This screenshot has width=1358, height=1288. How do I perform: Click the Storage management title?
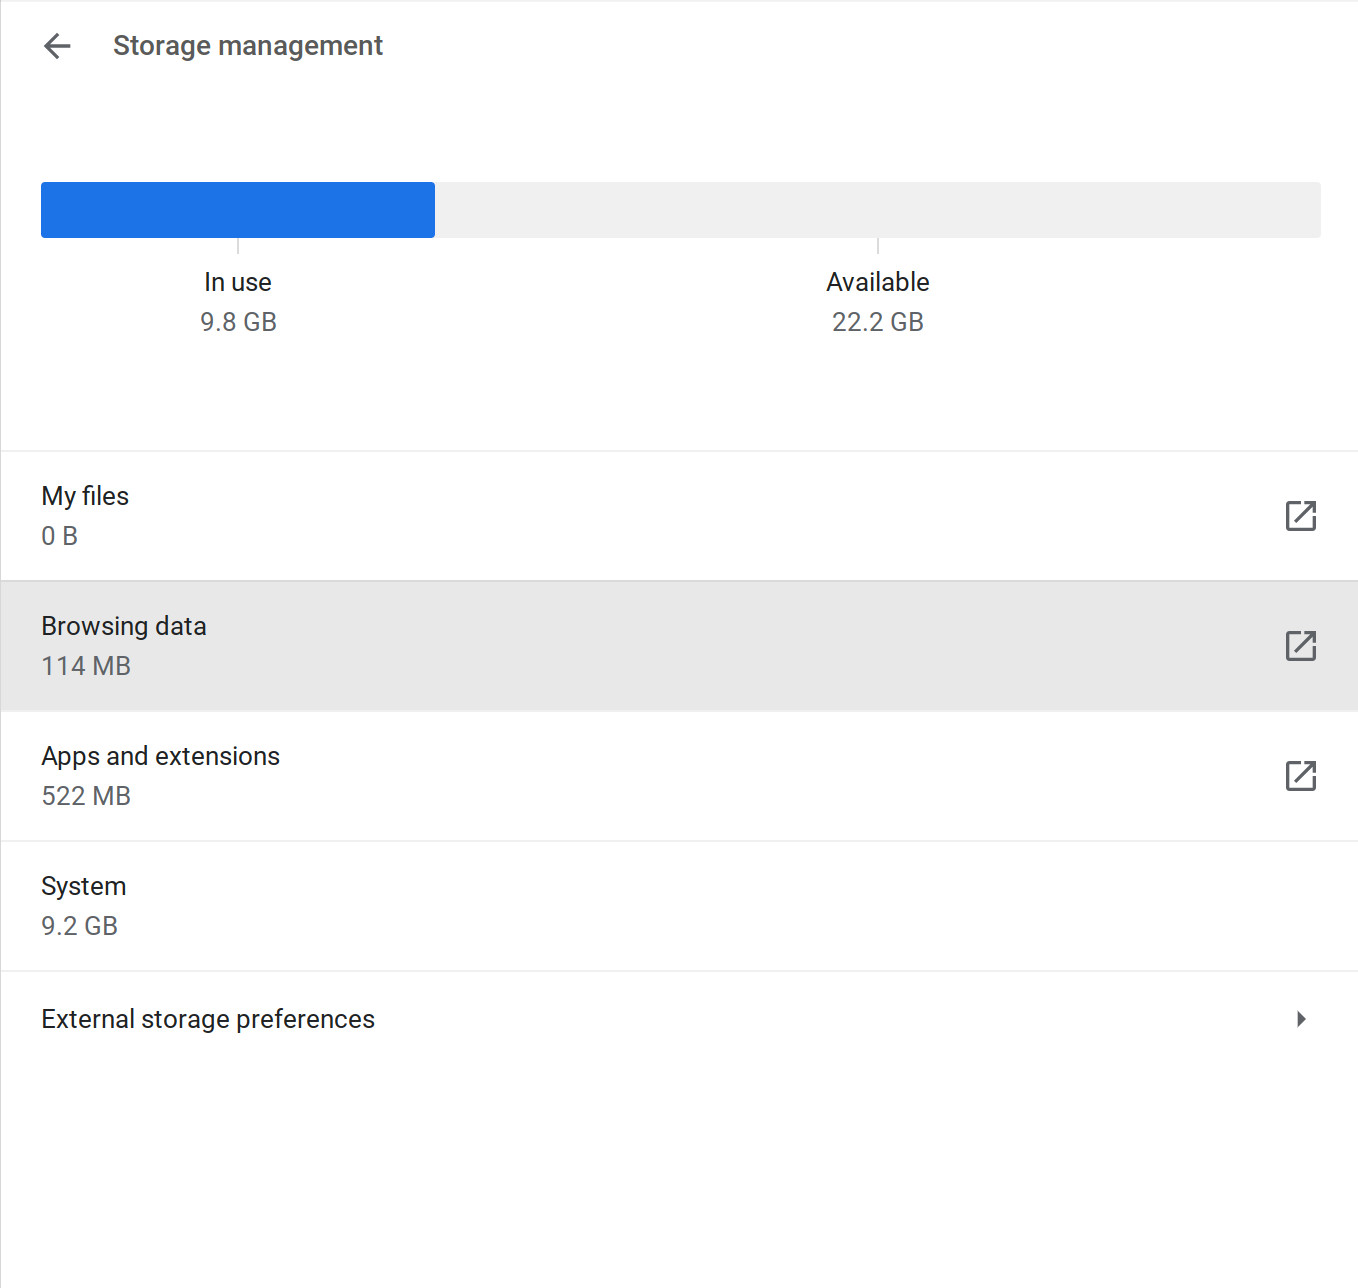[x=248, y=46]
